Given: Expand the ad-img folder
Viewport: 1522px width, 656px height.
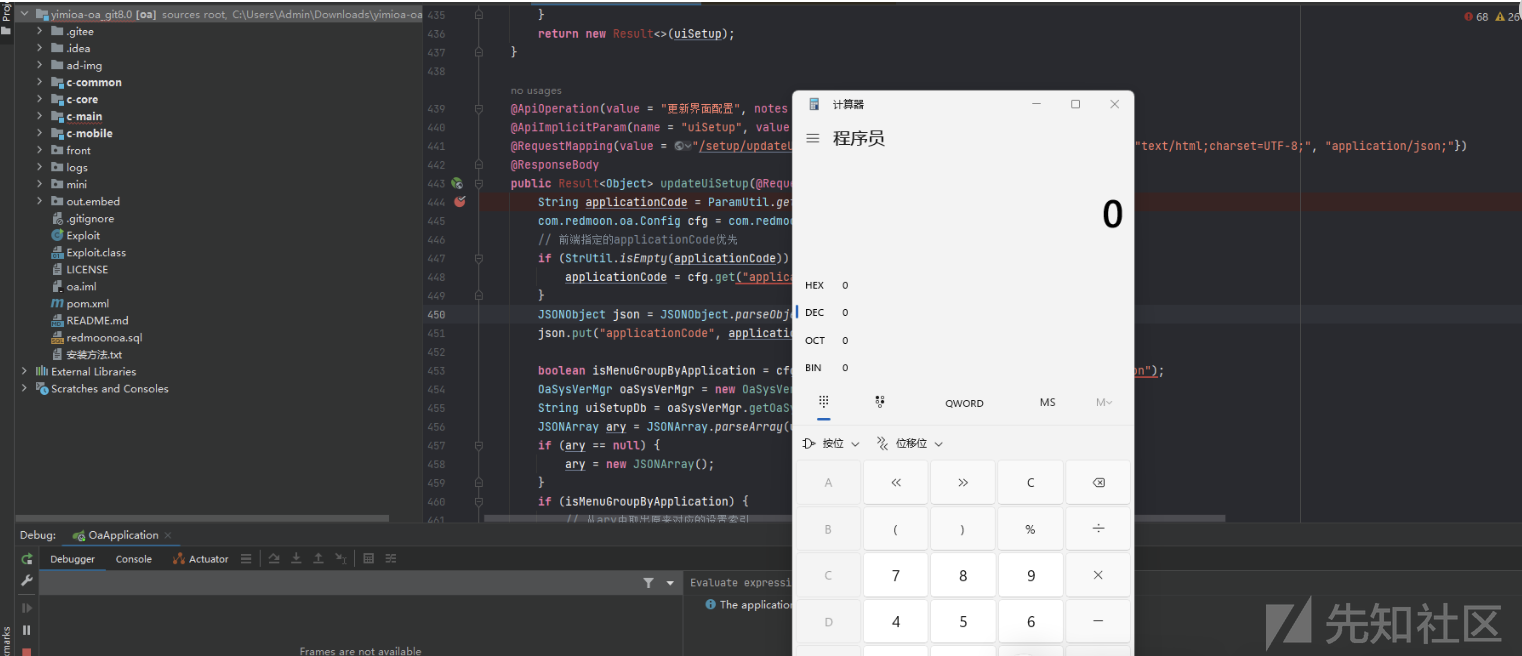Looking at the screenshot, I should coord(40,65).
